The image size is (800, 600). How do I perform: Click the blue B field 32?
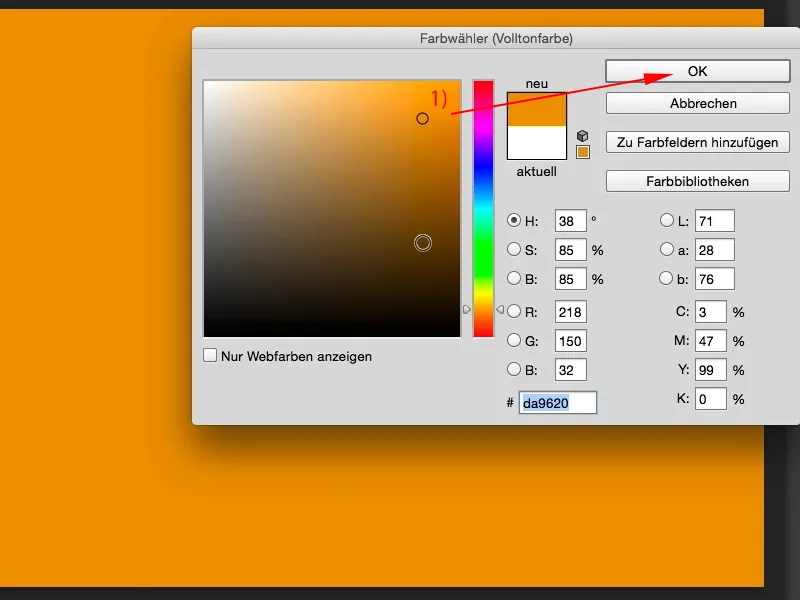pos(570,370)
